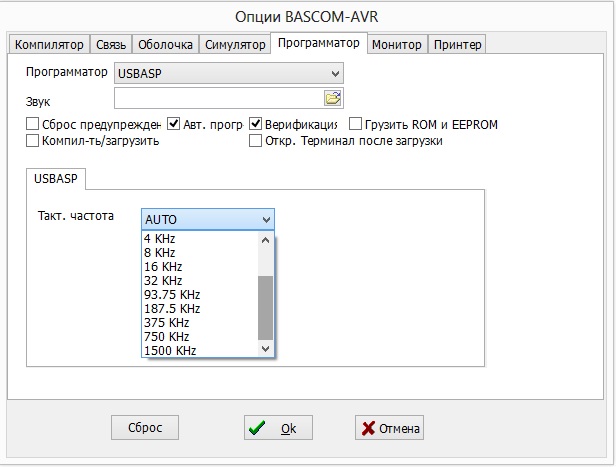Select 93.75 KHz in the frequency list
The width and height of the screenshot is (616, 467).
tap(200, 295)
